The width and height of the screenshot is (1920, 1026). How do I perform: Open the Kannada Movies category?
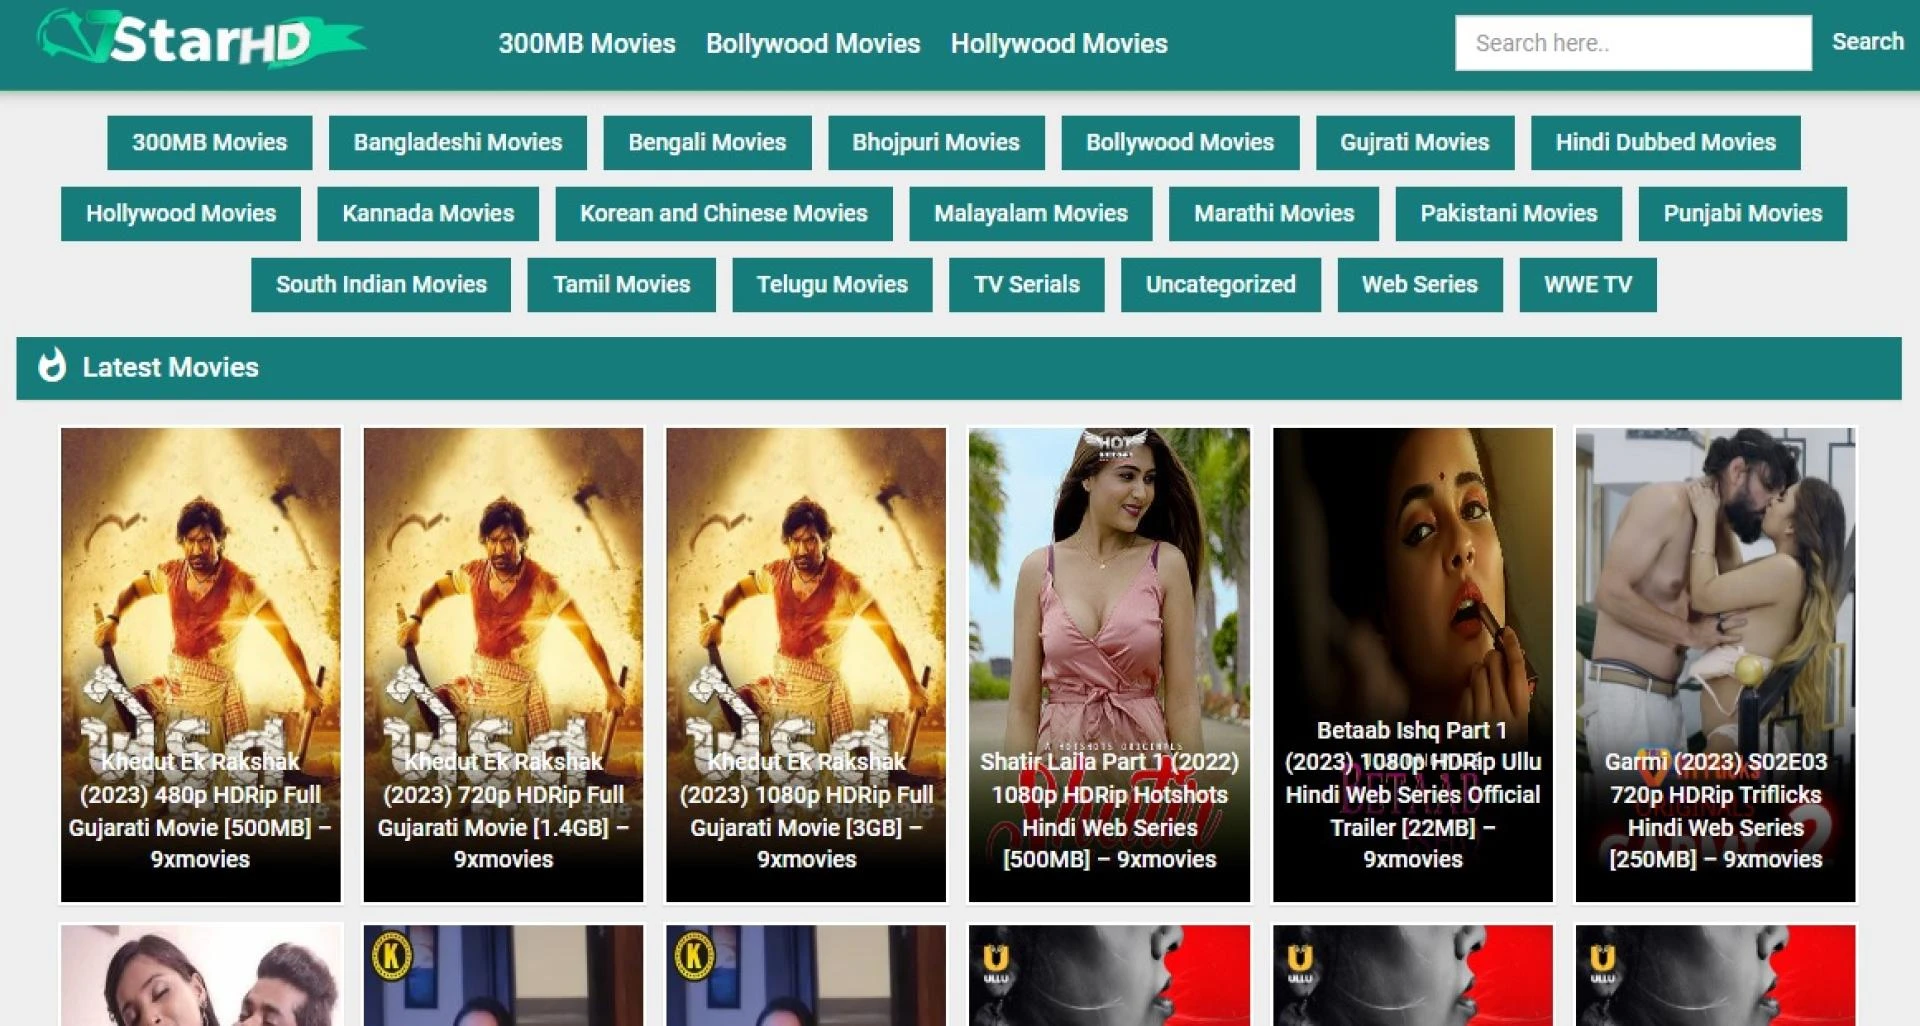(428, 213)
